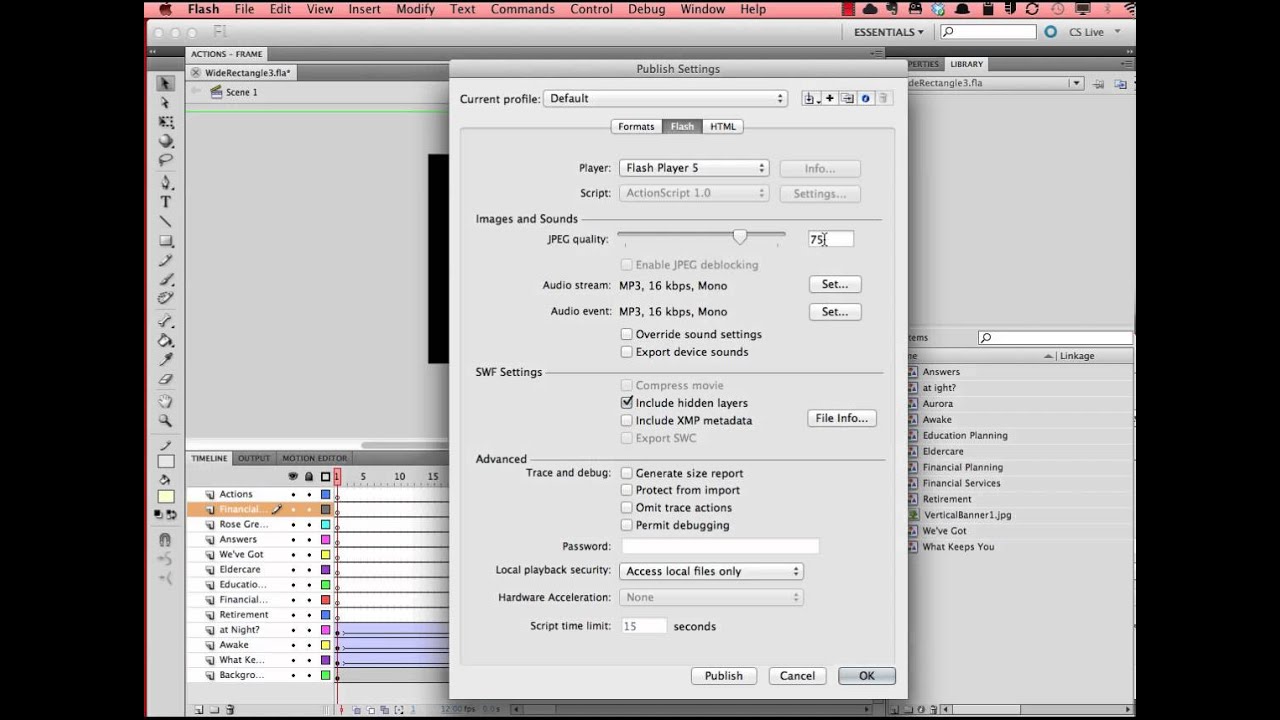
Task: Enable Override sound settings checkbox
Action: (x=627, y=334)
